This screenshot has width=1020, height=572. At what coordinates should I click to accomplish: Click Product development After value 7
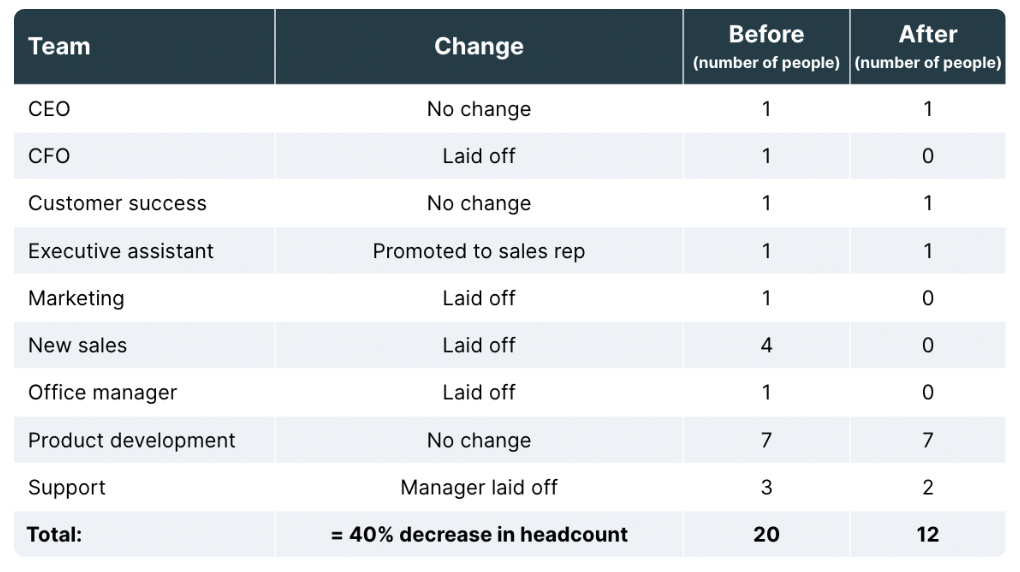tap(928, 441)
